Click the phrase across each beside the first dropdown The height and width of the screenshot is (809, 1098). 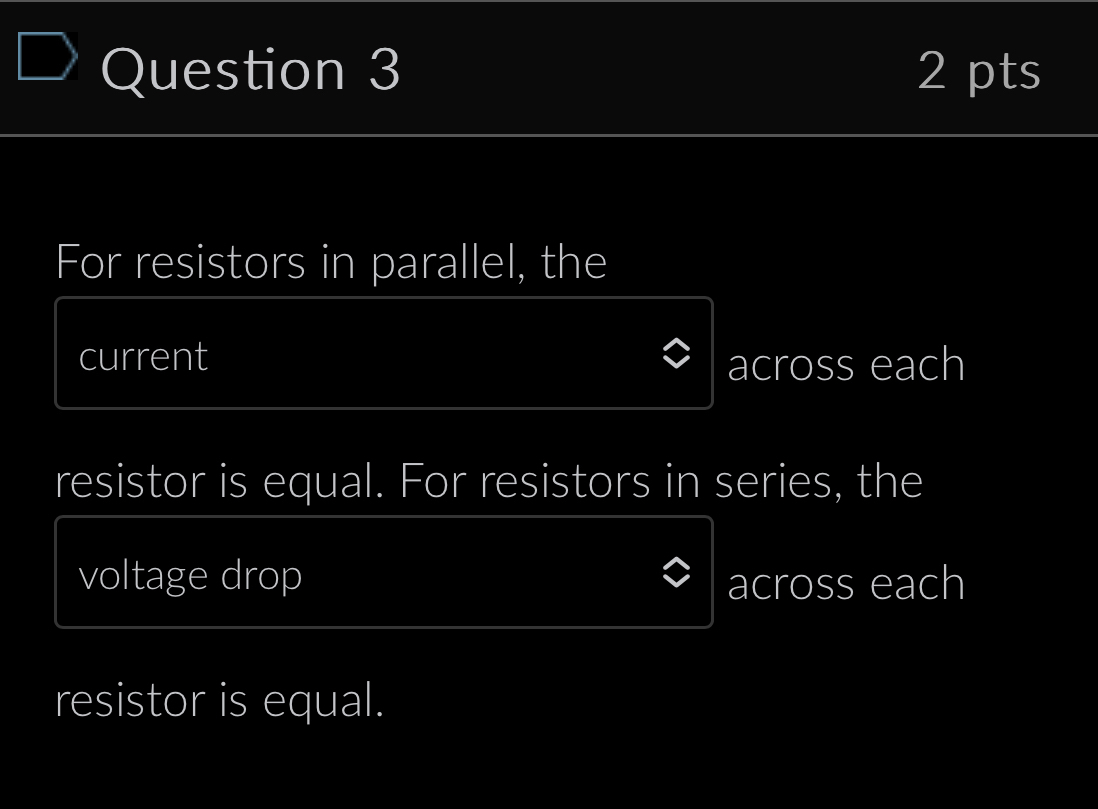(847, 364)
